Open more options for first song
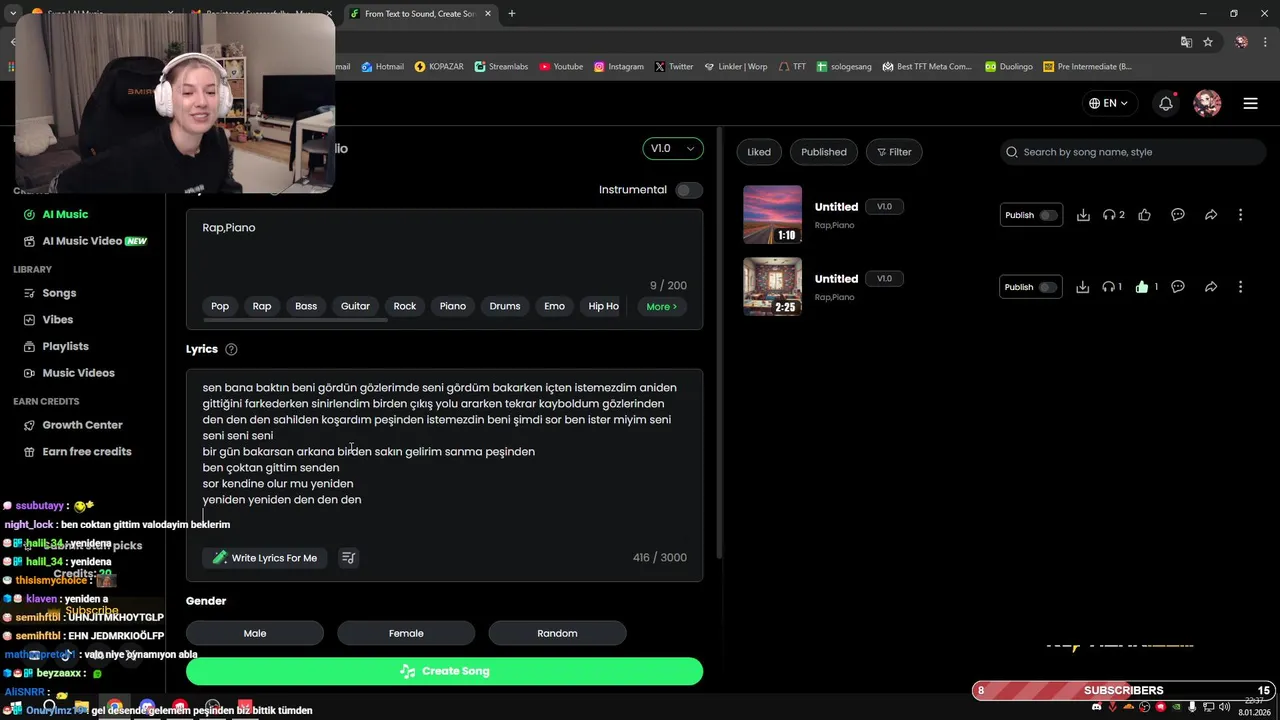This screenshot has width=1280, height=720. click(x=1240, y=215)
